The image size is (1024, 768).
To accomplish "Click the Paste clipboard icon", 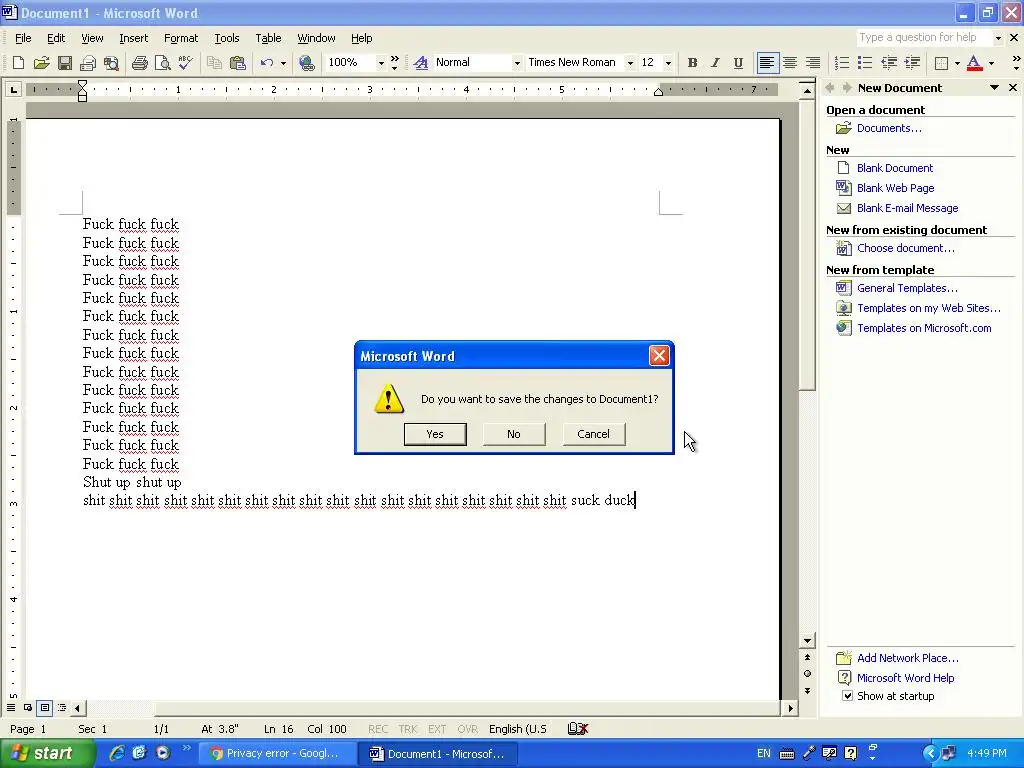I will [238, 63].
